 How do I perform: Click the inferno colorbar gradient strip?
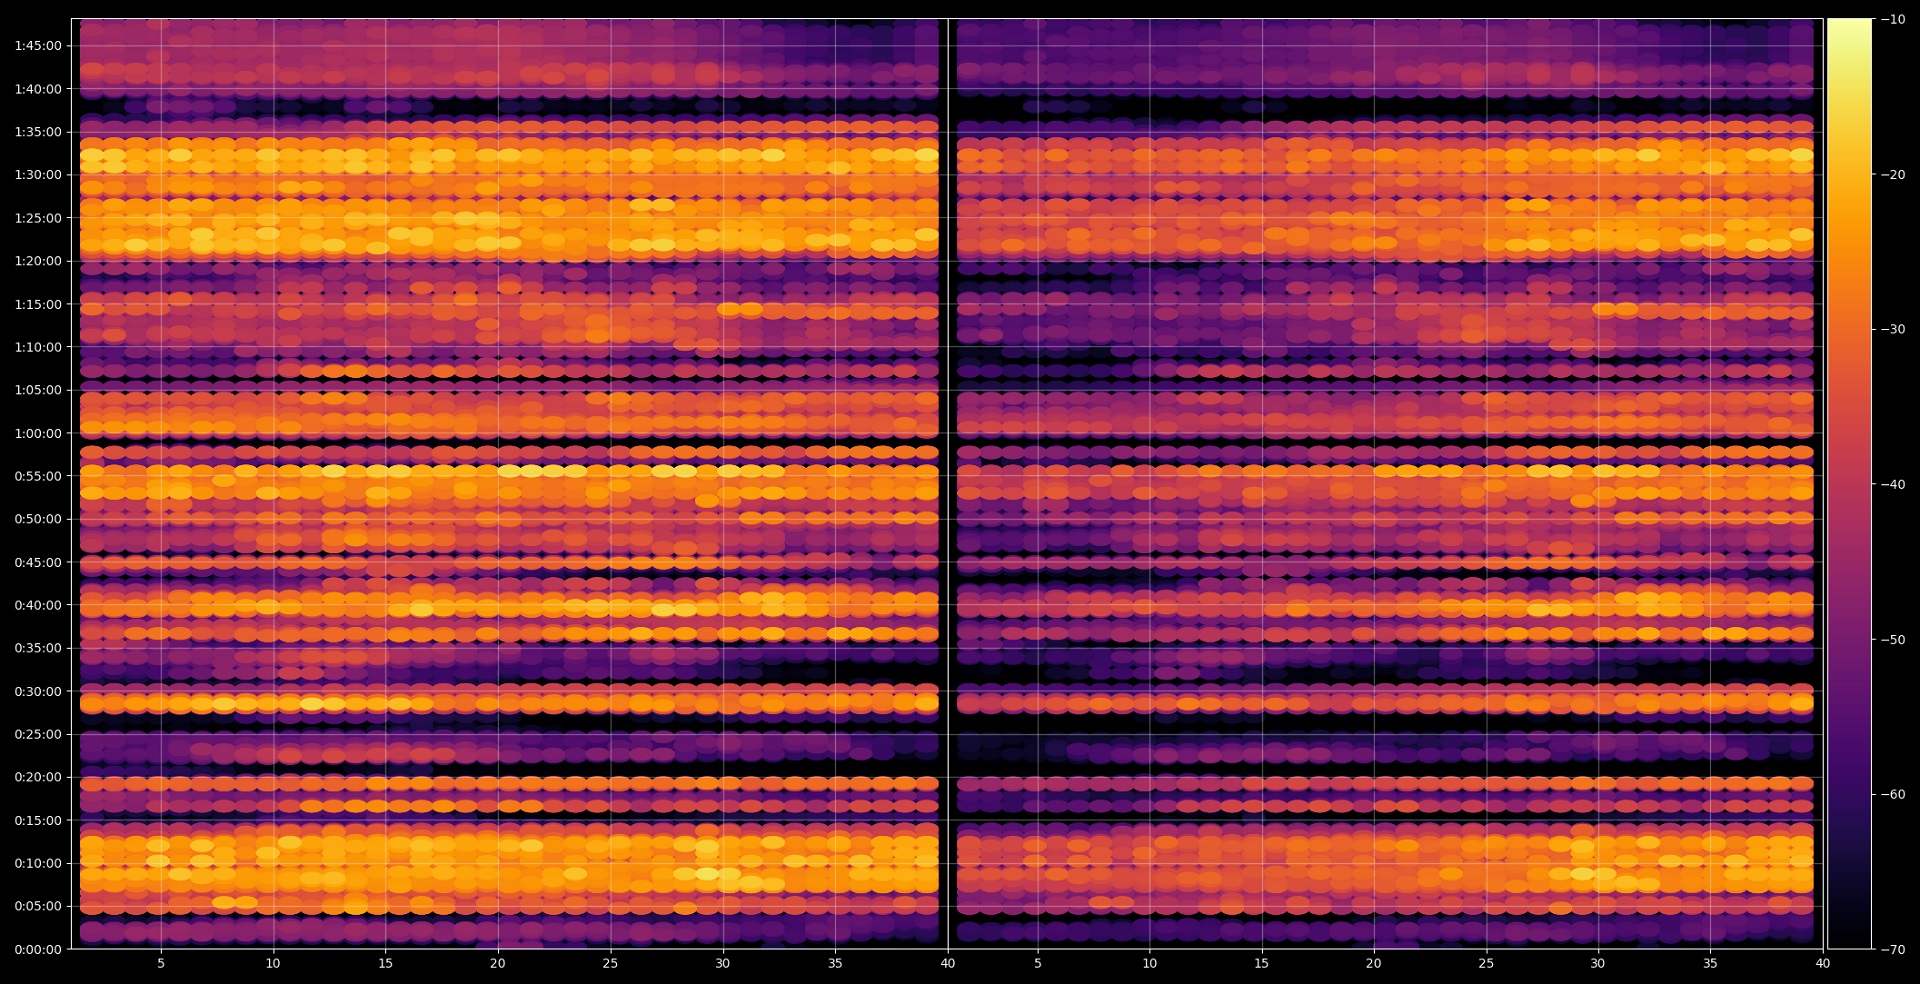point(1849,484)
